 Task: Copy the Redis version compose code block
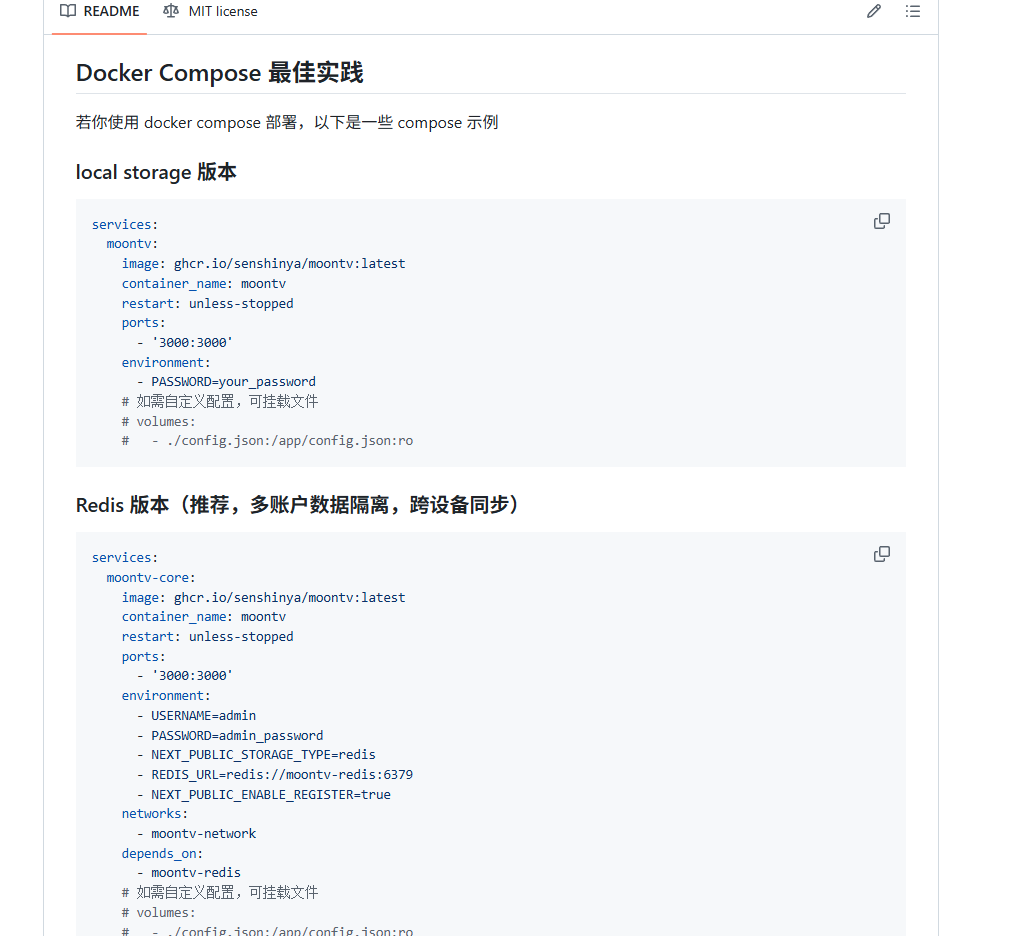(881, 554)
